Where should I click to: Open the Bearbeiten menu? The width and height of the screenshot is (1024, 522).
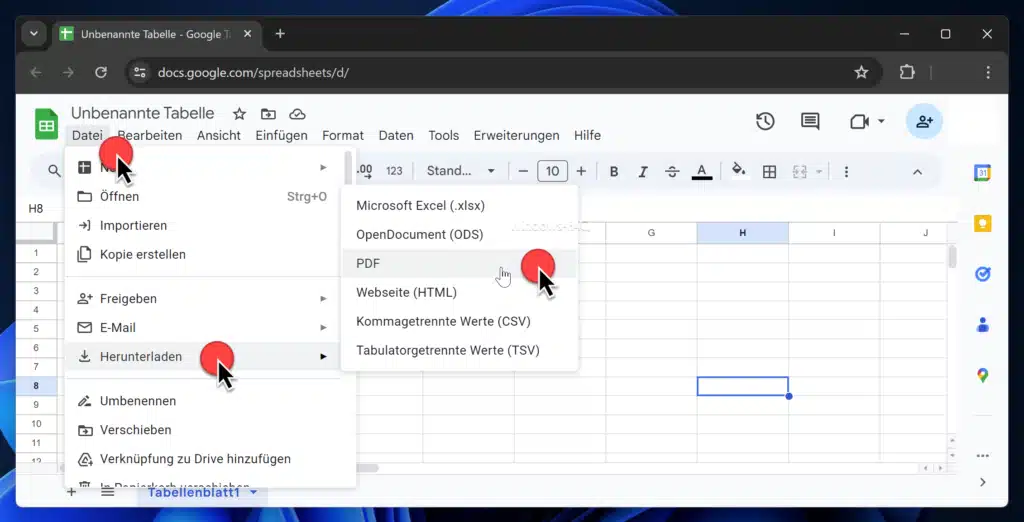tap(150, 136)
